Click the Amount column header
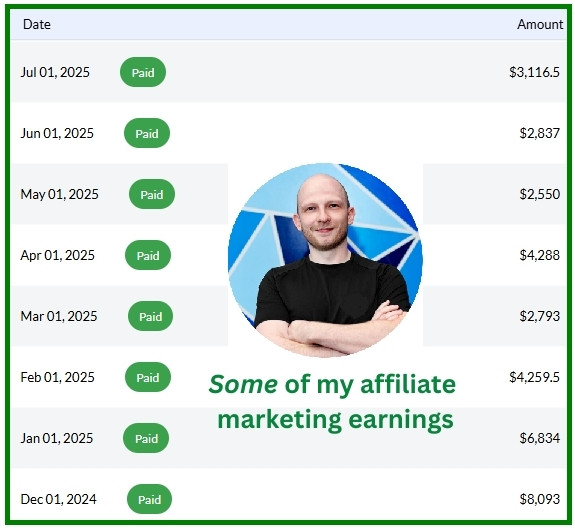The height and width of the screenshot is (528, 575). coord(540,25)
